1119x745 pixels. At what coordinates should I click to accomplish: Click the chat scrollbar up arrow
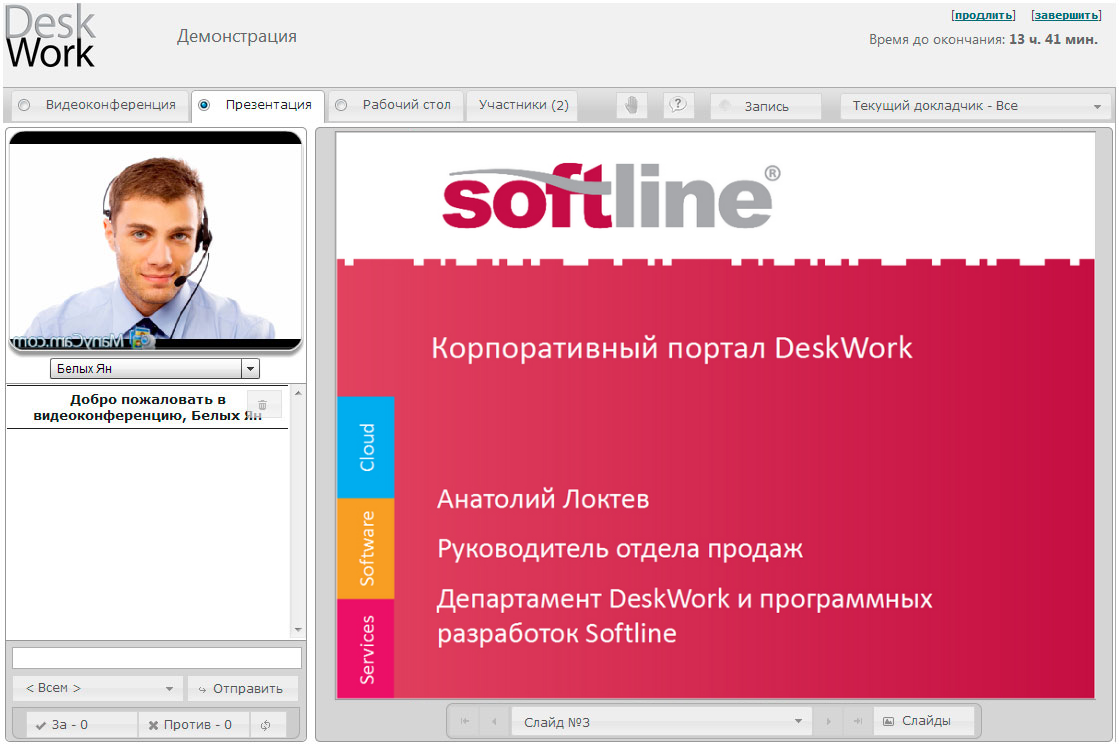(x=298, y=392)
